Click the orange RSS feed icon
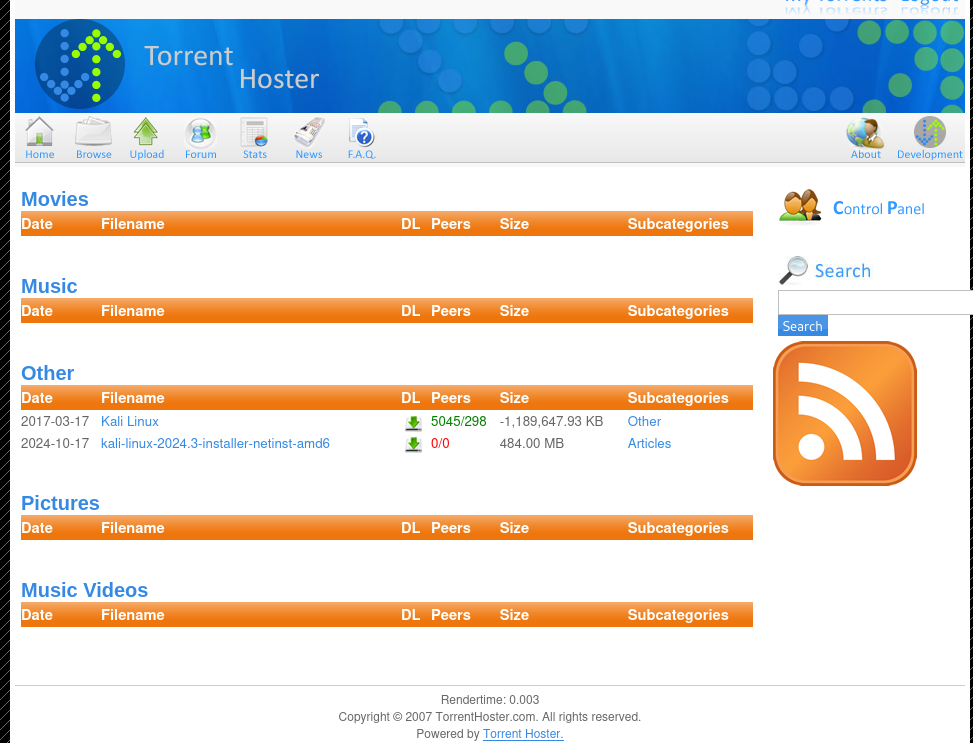This screenshot has height=743, width=973. 844,412
